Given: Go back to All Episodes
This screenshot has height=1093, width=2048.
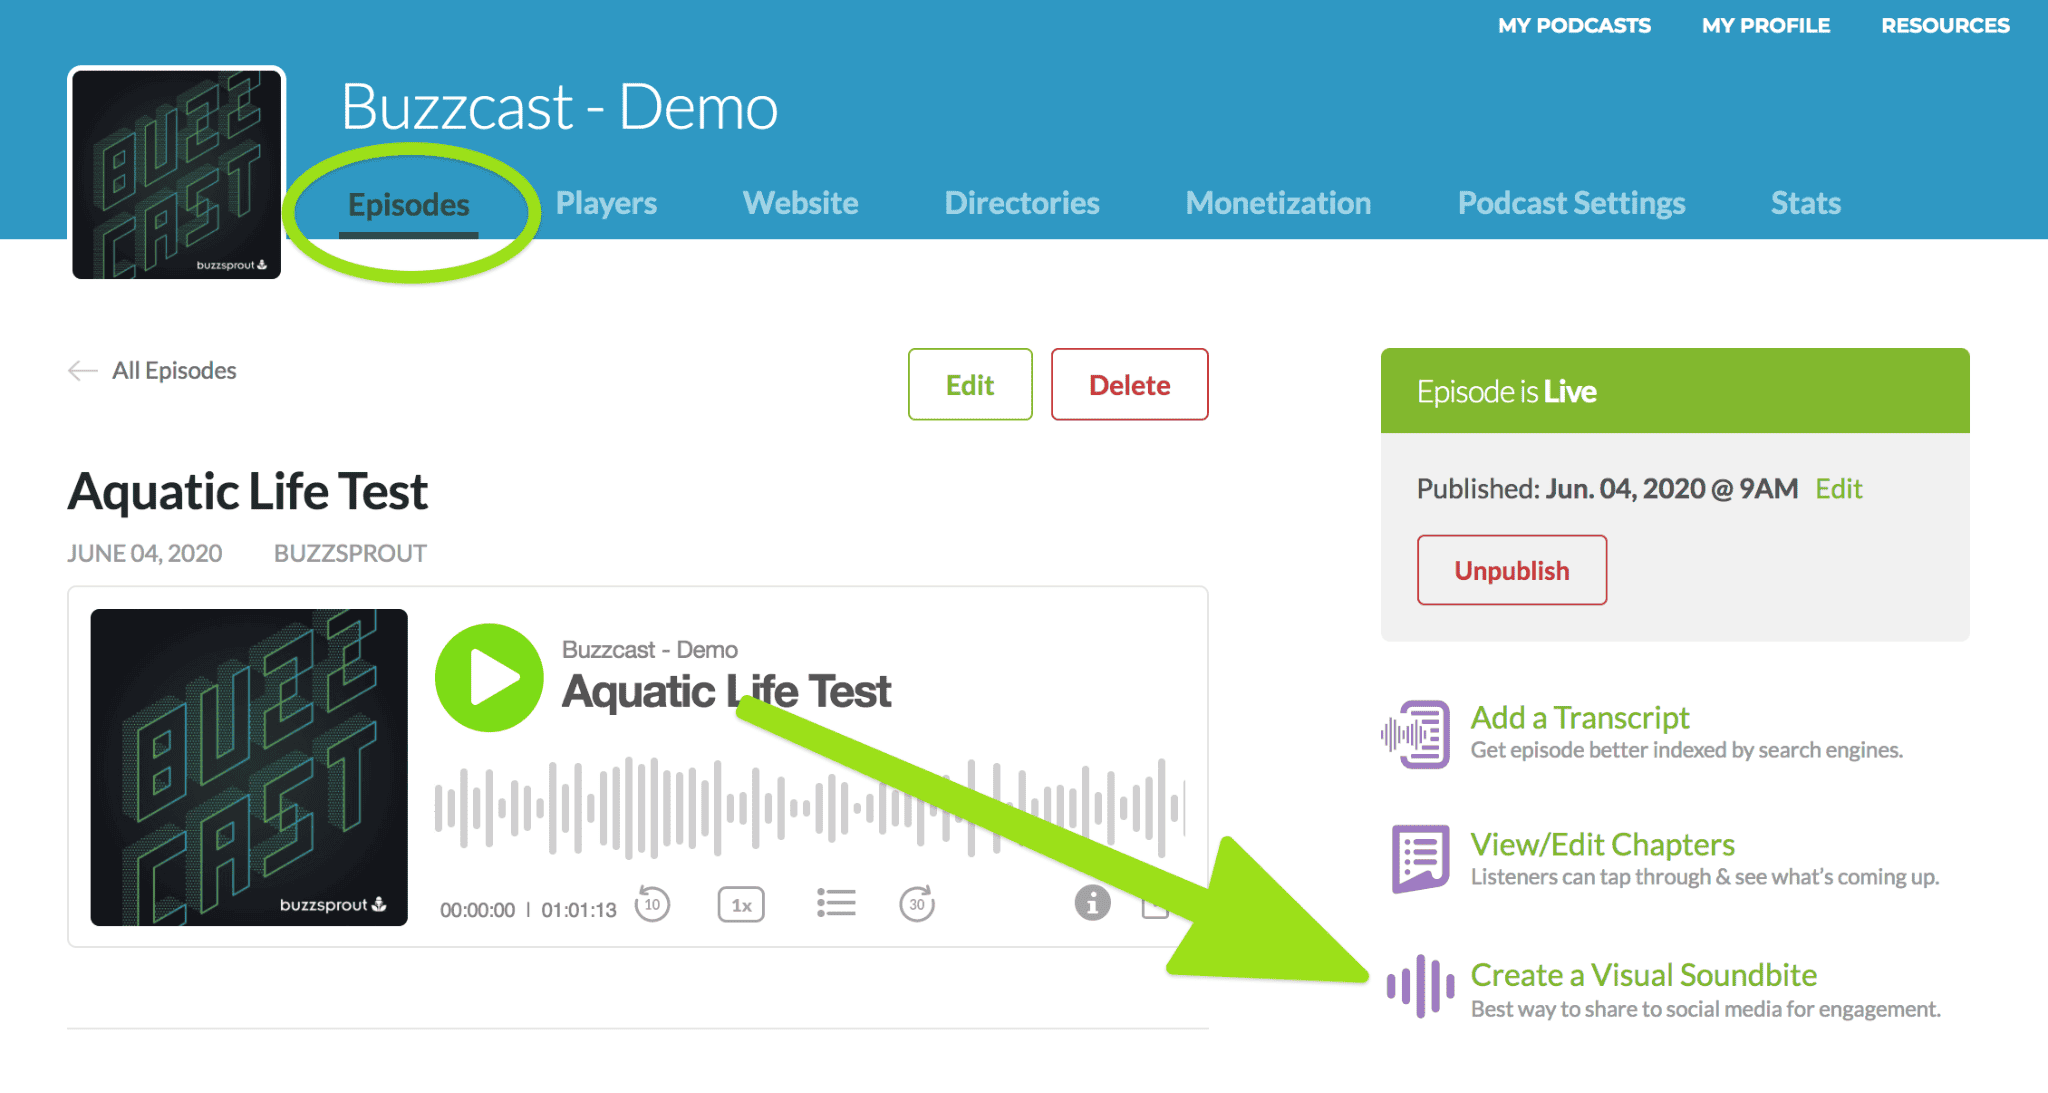Looking at the screenshot, I should click(x=174, y=370).
